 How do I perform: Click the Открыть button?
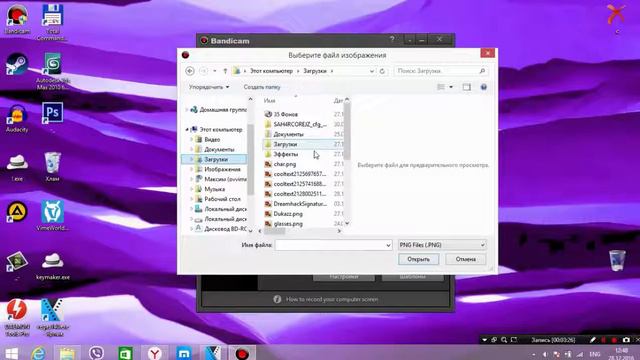pyautogui.click(x=418, y=259)
